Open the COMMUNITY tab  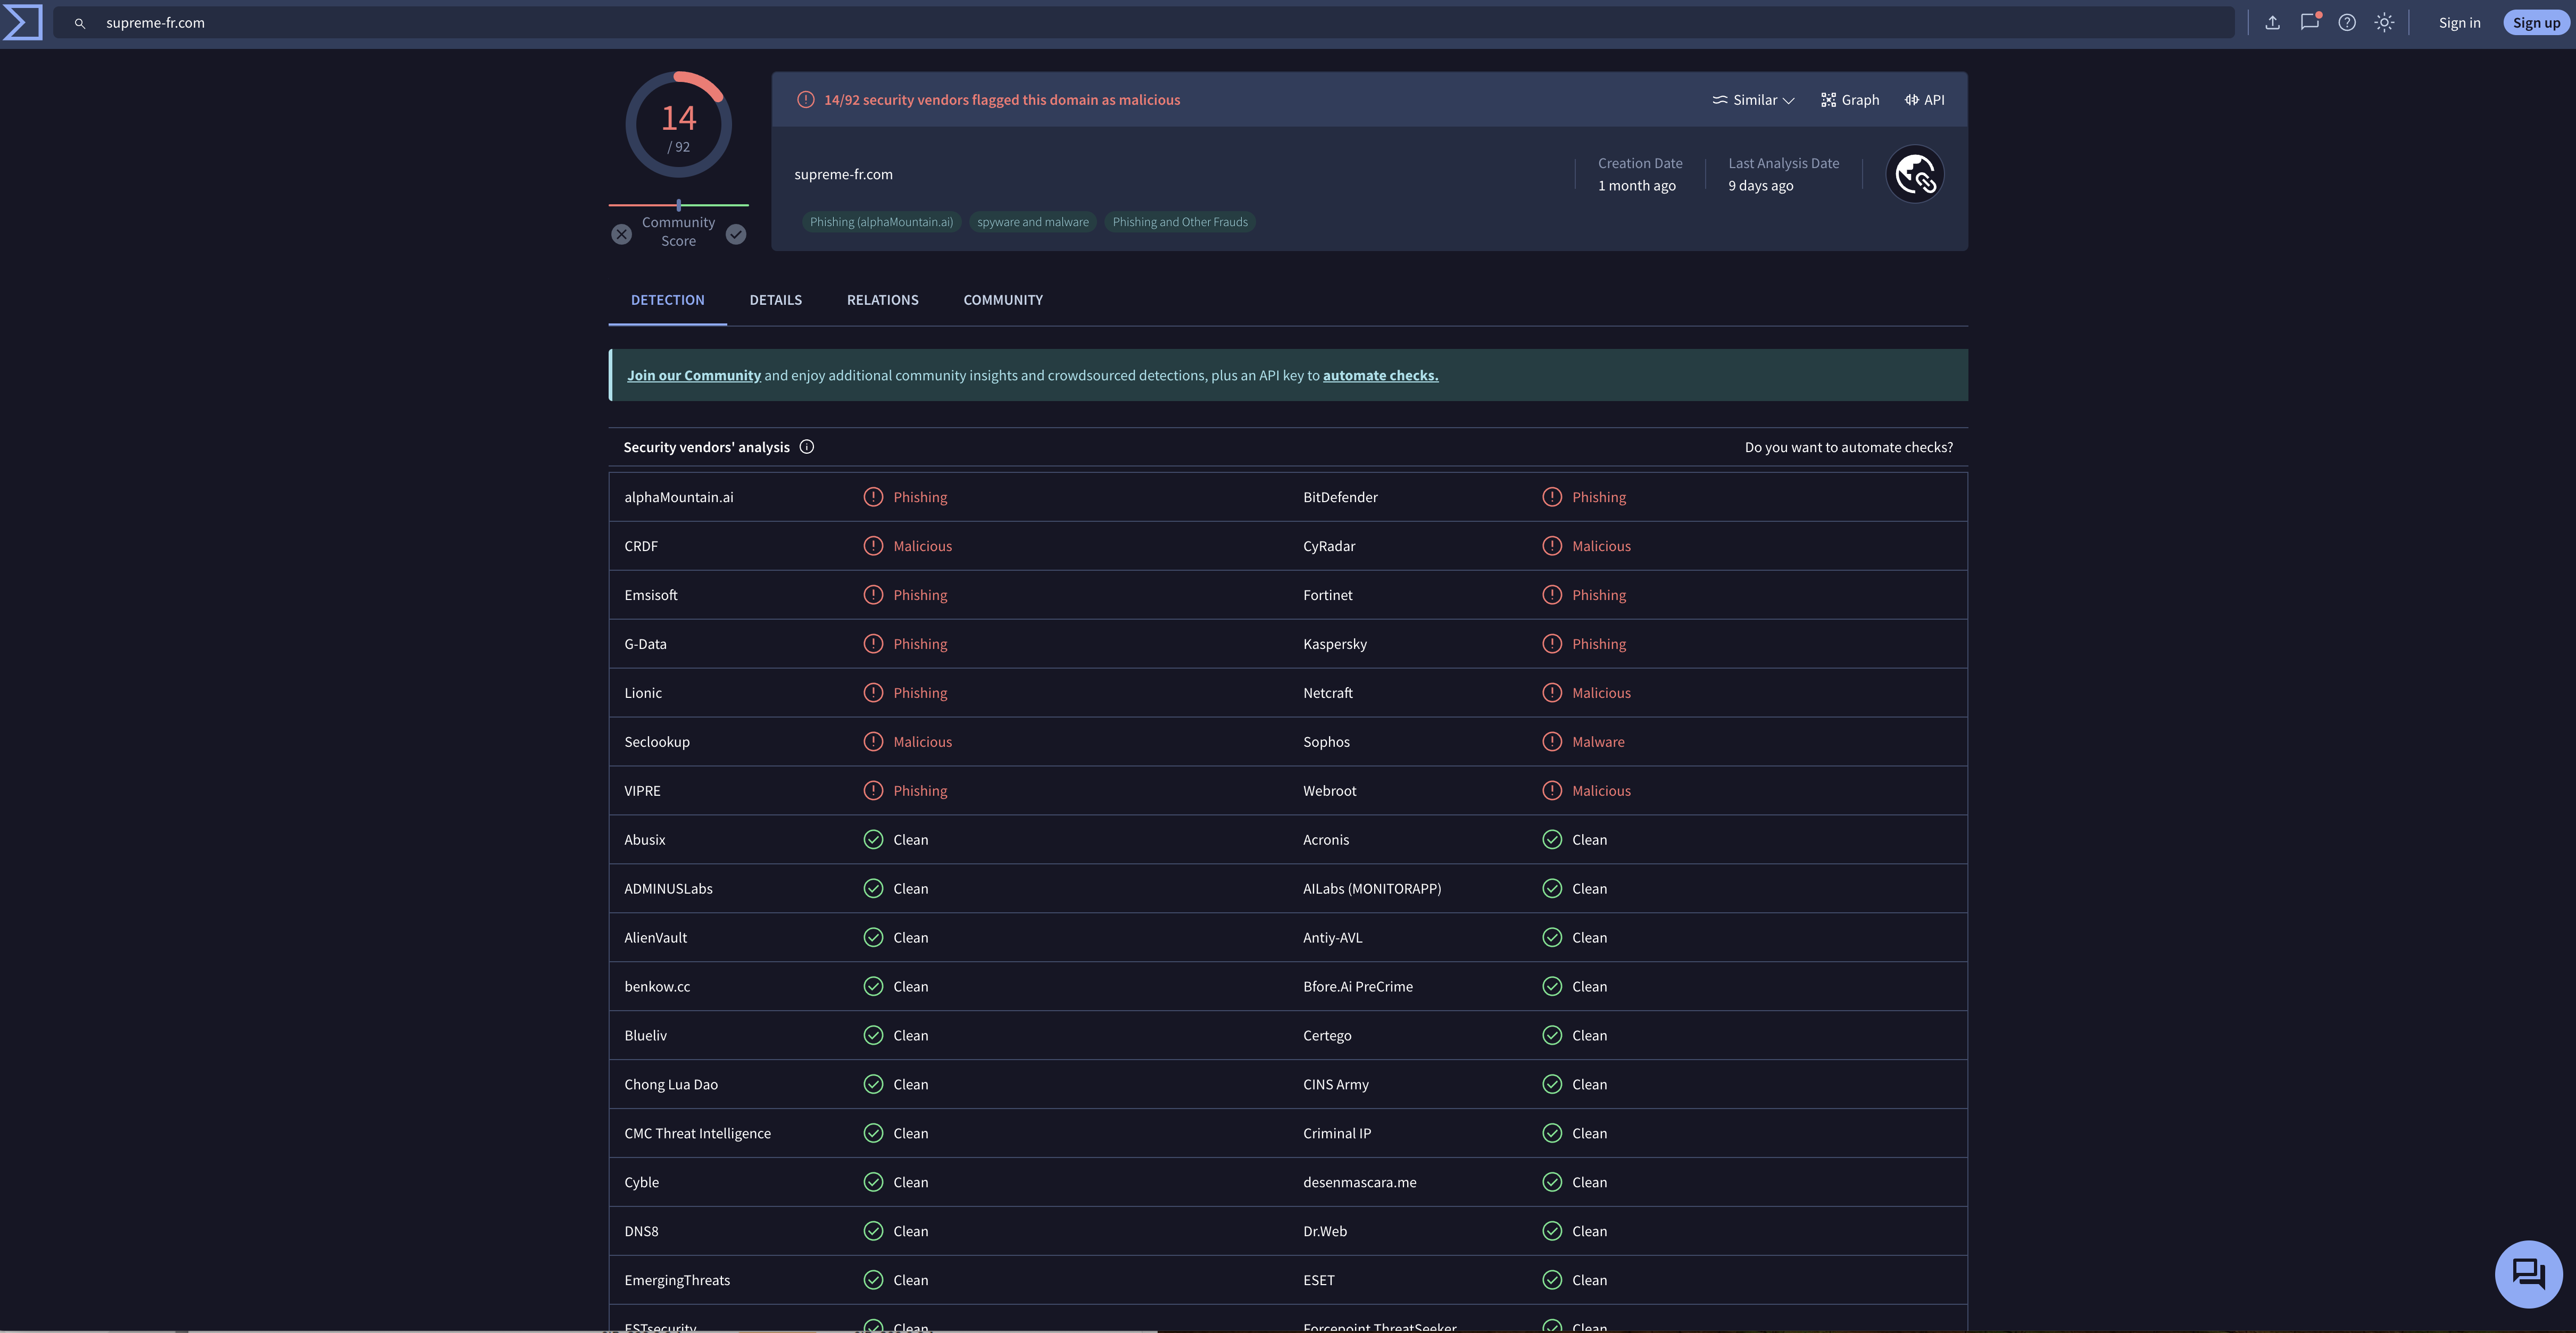(x=1003, y=300)
